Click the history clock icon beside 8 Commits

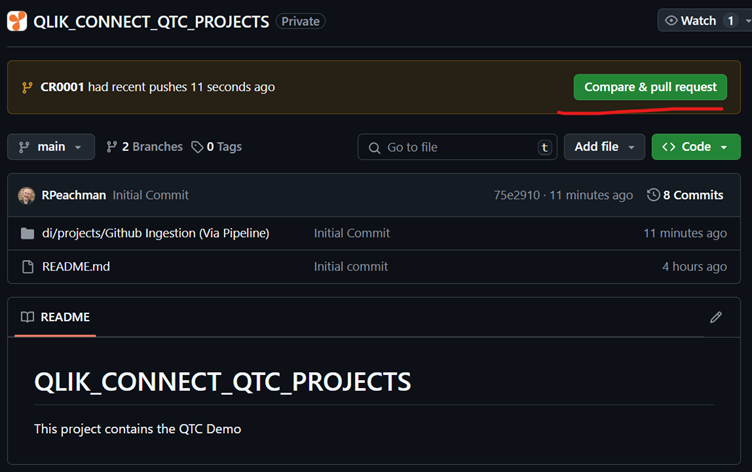tap(653, 195)
